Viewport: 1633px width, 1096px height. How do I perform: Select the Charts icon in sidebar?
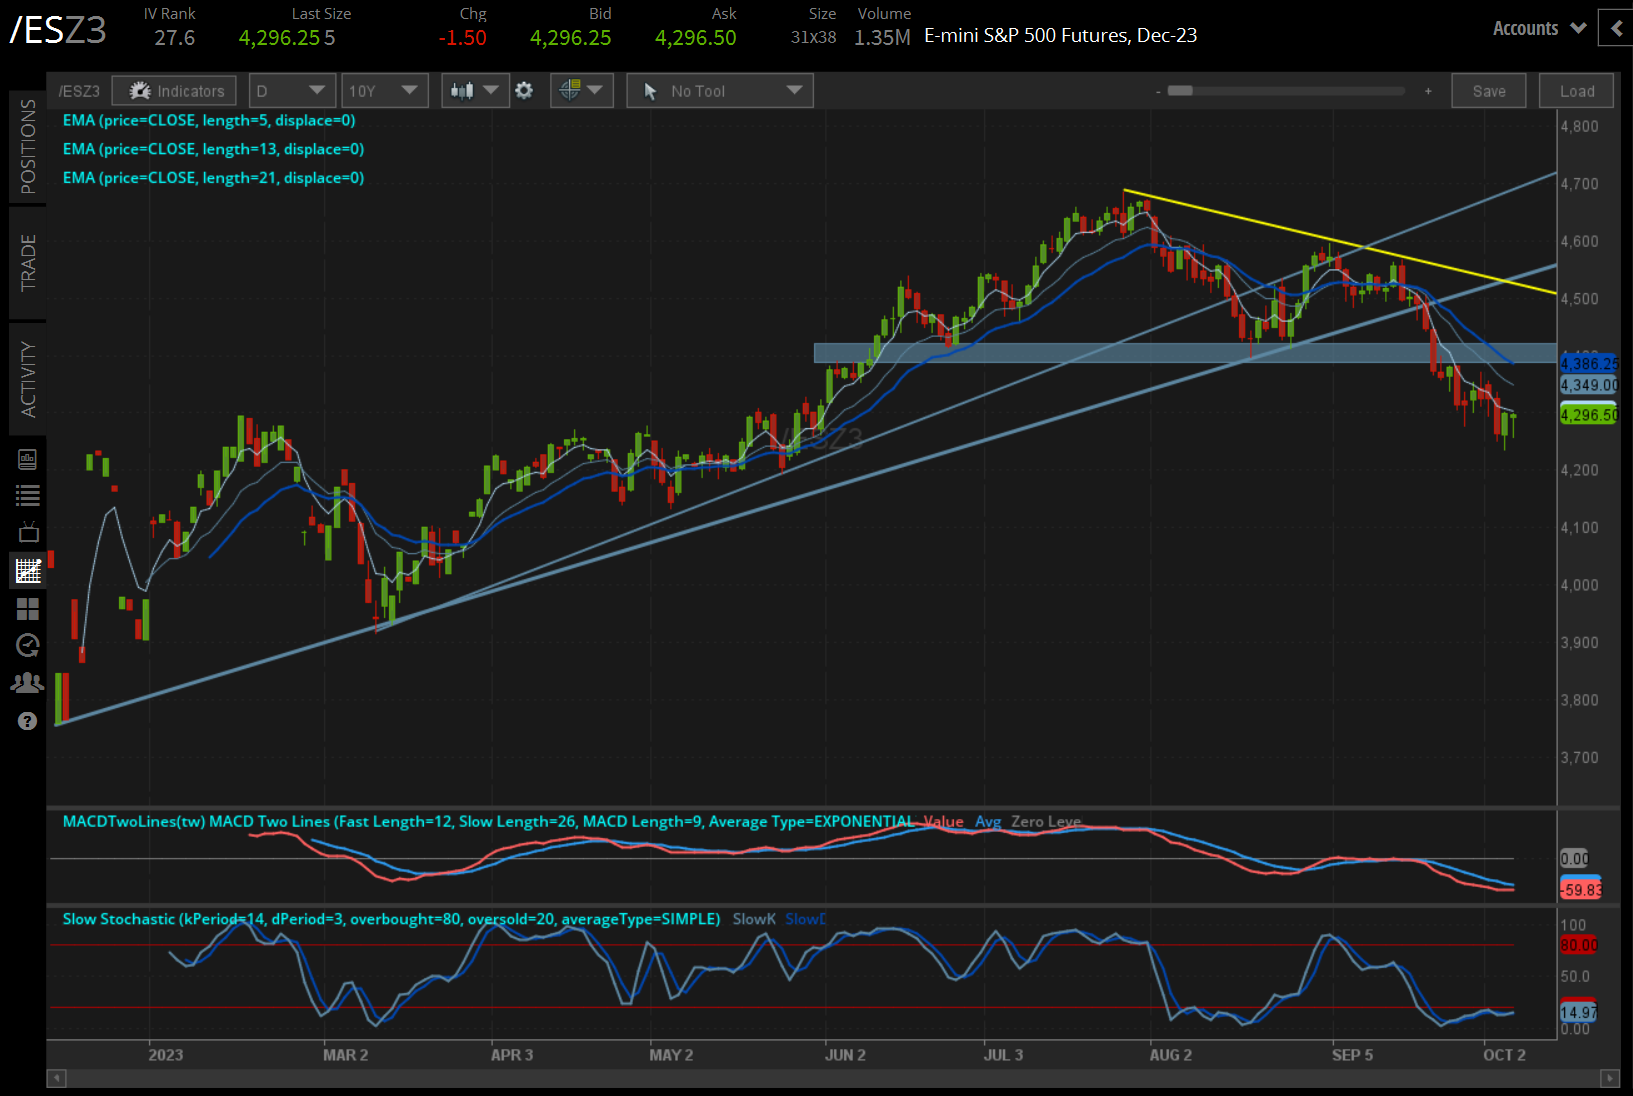pos(27,571)
